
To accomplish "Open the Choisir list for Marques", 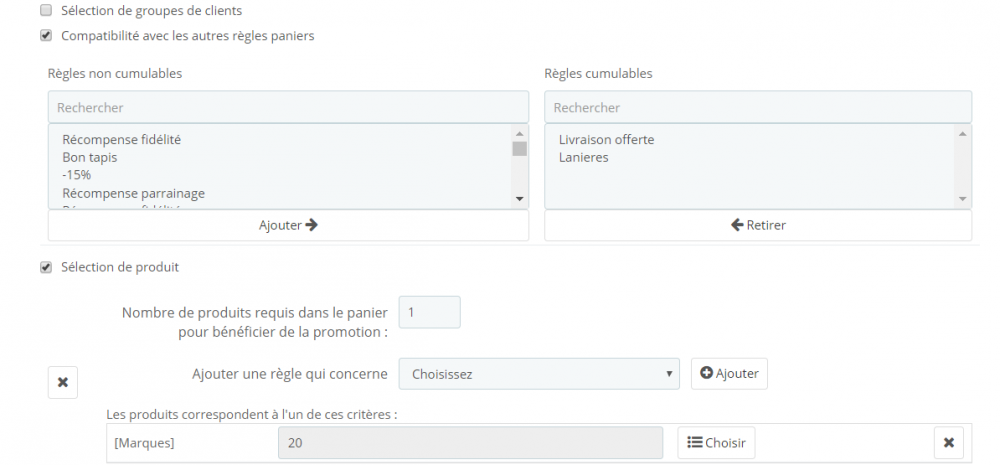I will [x=716, y=442].
